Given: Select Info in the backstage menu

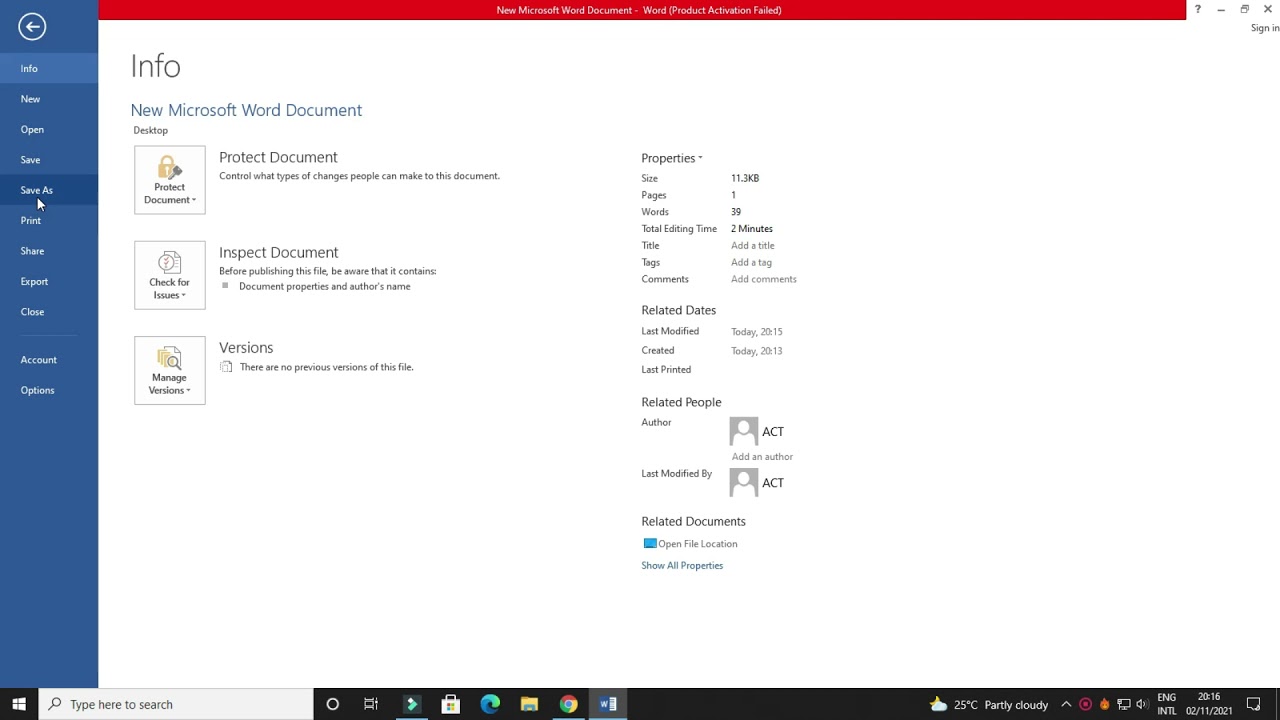Looking at the screenshot, I should coord(49,69).
